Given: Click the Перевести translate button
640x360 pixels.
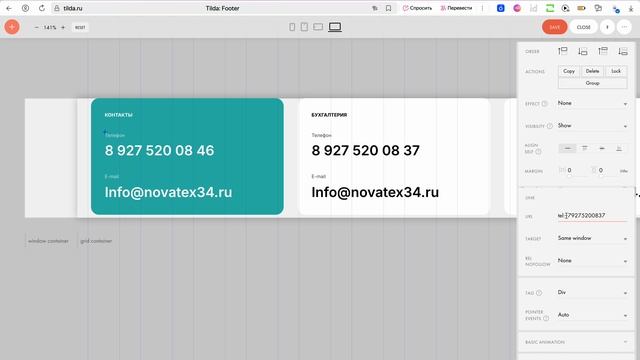Looking at the screenshot, I should pyautogui.click(x=456, y=8).
